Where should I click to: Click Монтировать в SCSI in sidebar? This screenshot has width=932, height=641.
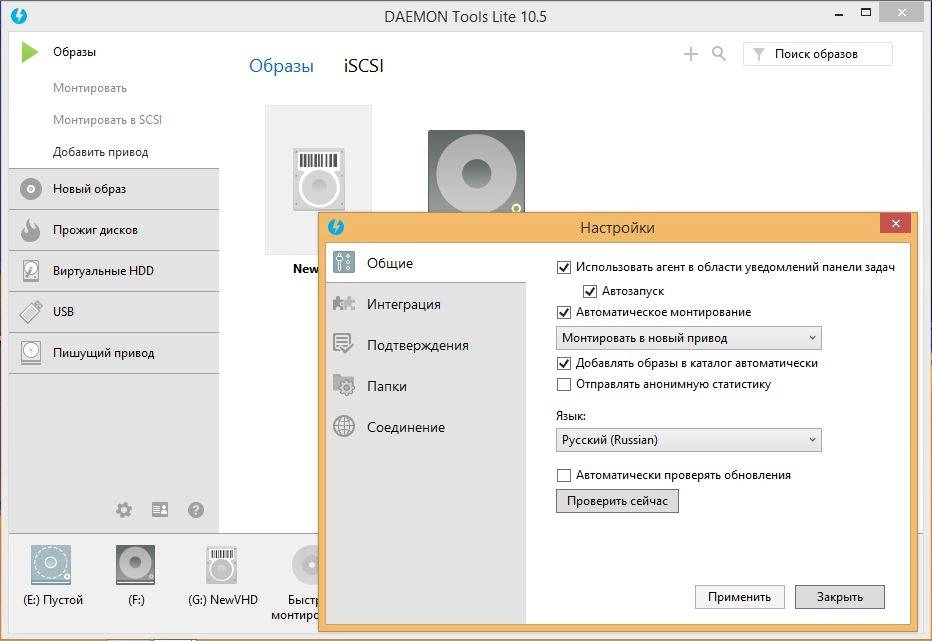[107, 120]
